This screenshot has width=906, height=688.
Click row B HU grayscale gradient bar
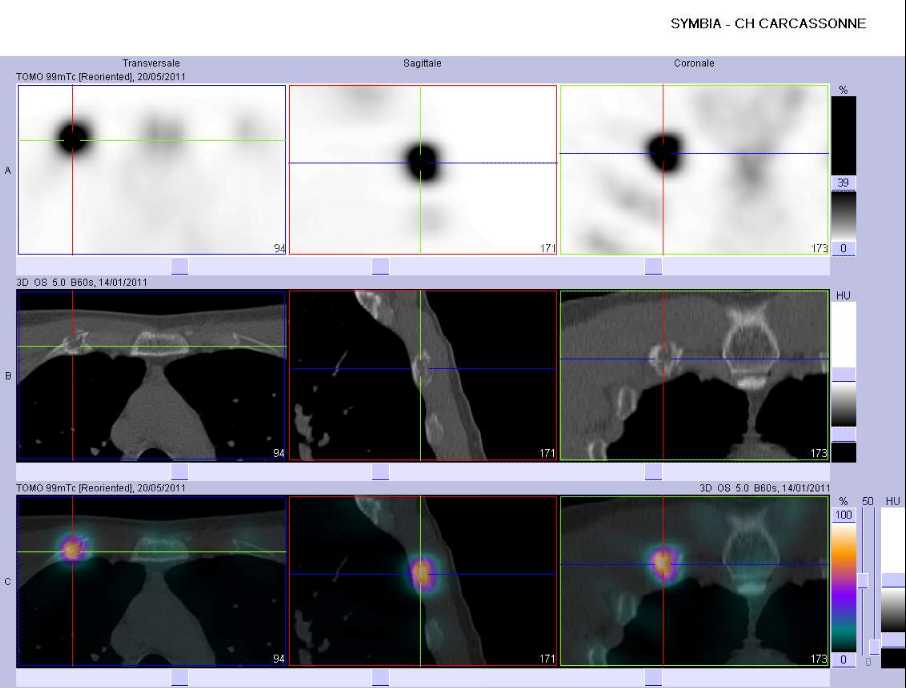[x=844, y=404]
